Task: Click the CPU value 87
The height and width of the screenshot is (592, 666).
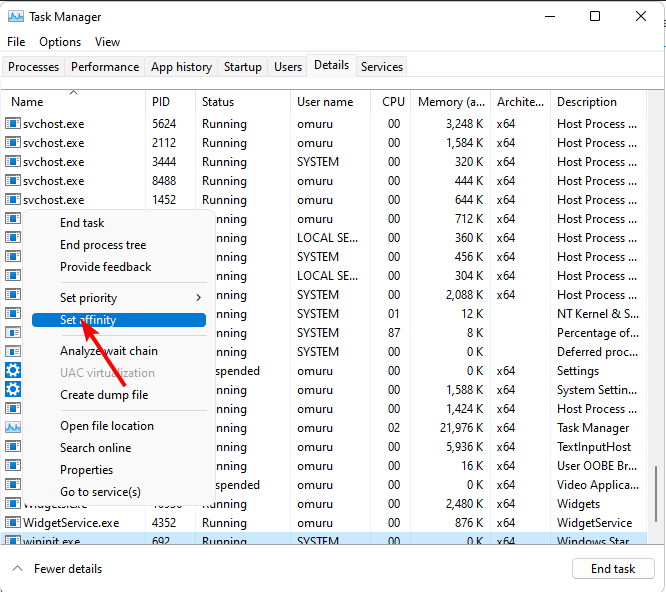Action: pos(394,333)
